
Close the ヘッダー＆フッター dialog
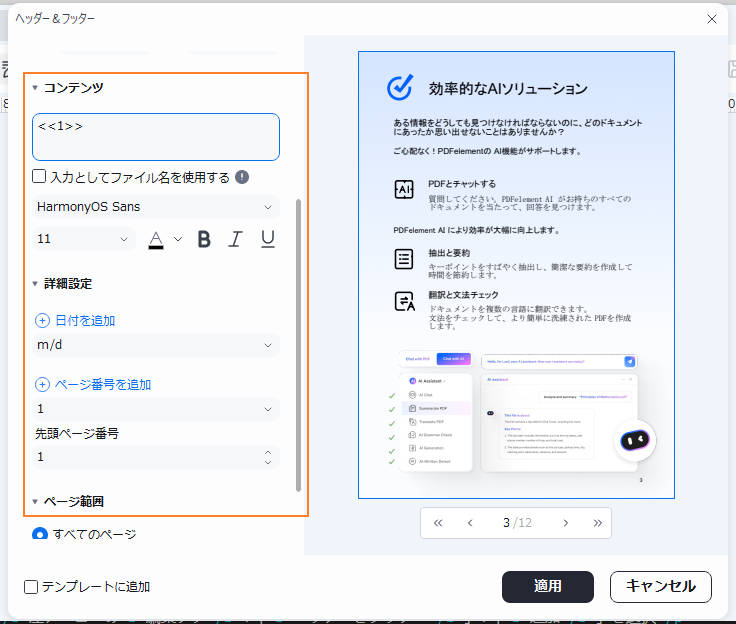(712, 19)
